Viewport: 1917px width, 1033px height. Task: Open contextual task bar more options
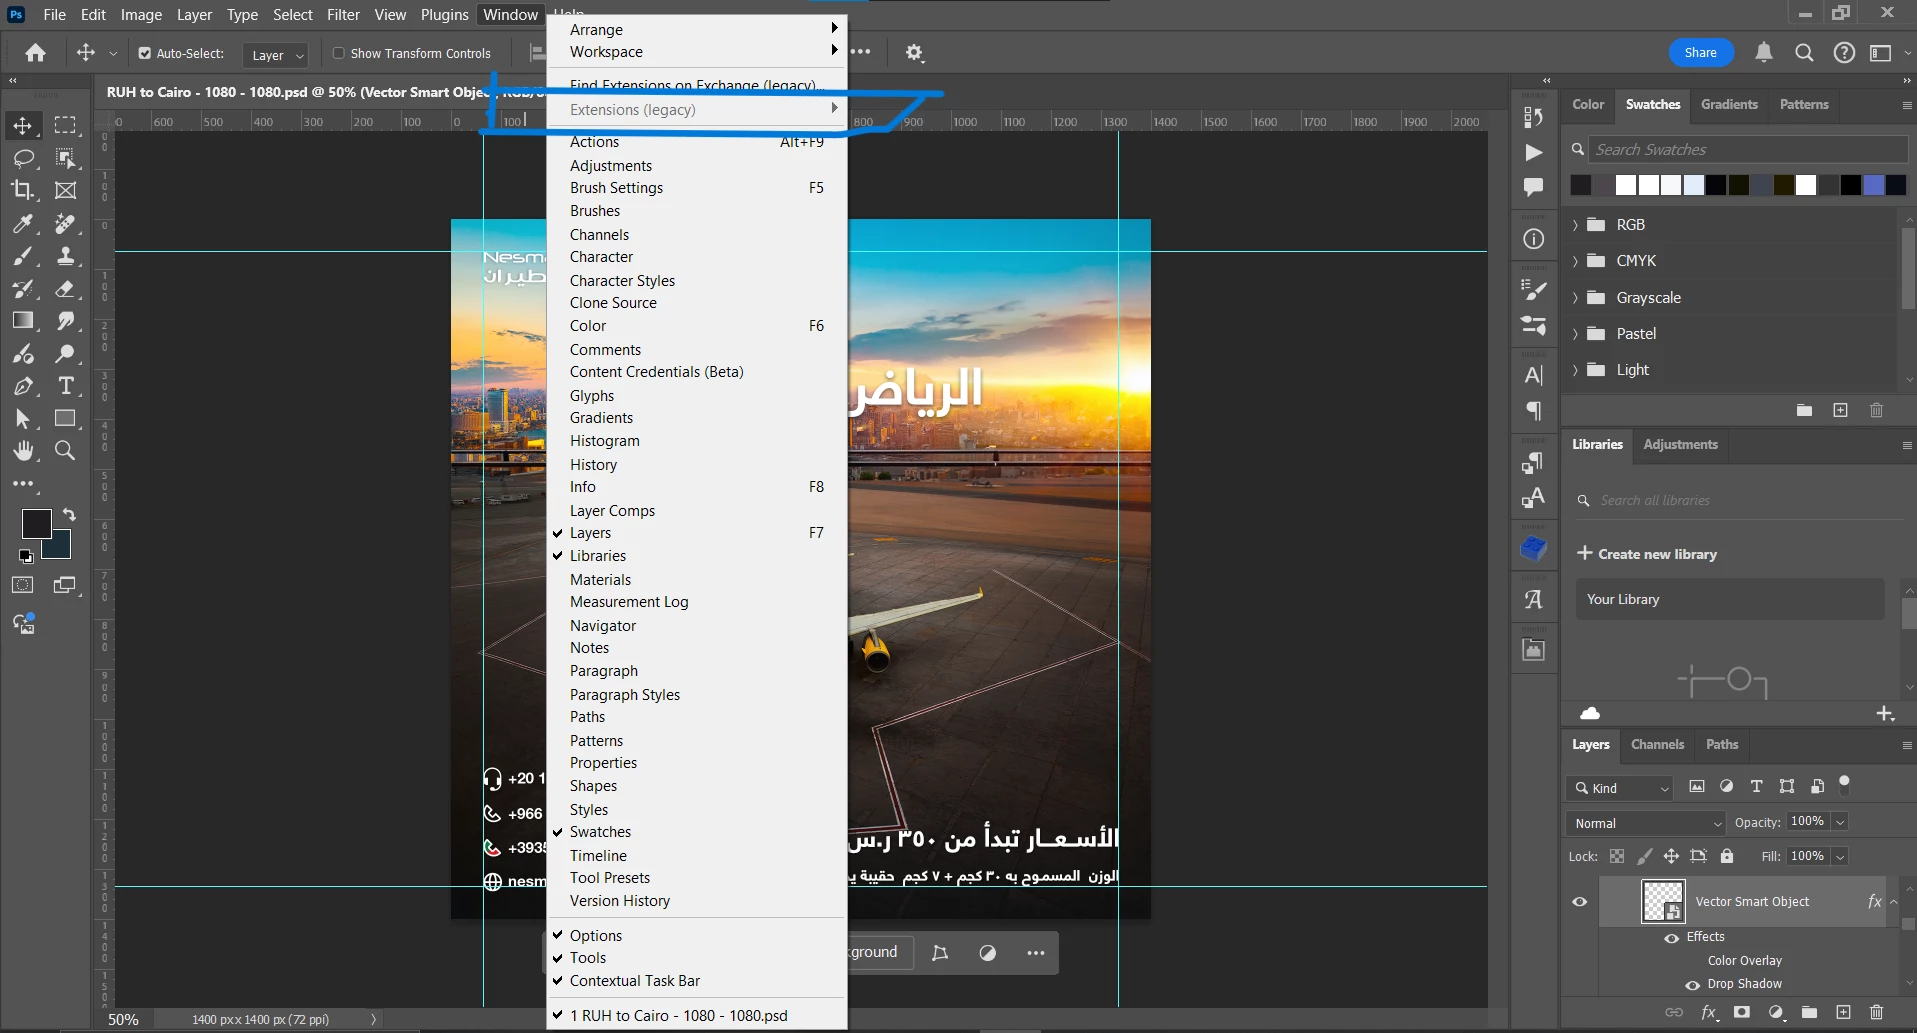pyautogui.click(x=1036, y=953)
